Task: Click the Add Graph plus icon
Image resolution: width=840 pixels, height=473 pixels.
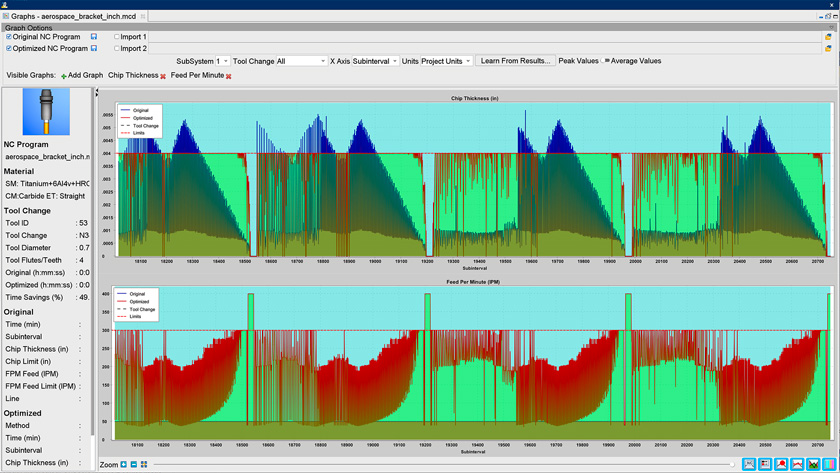Action: click(x=64, y=76)
